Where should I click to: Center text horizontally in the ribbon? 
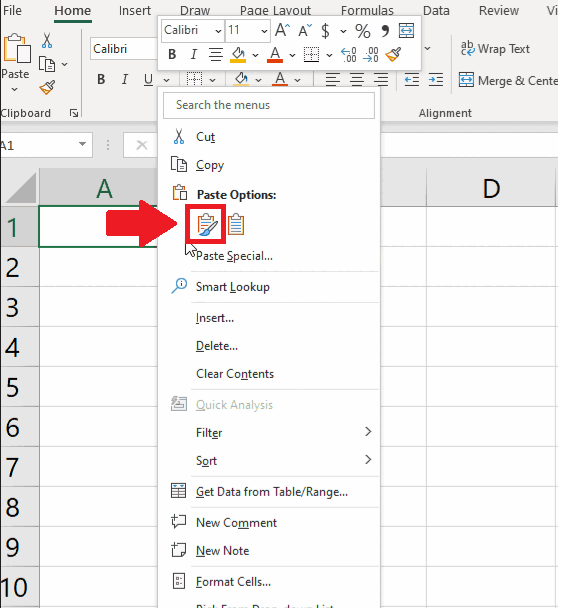pos(357,80)
